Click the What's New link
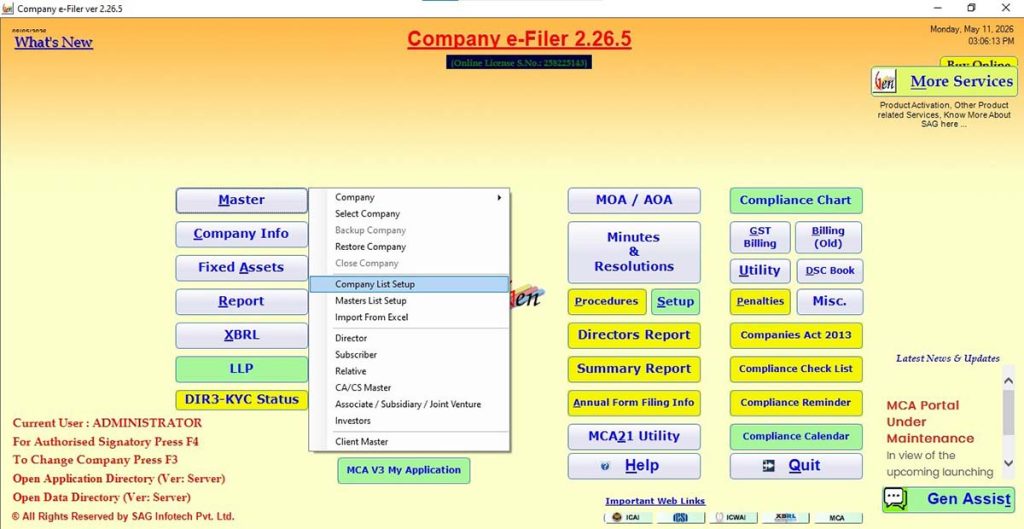The height and width of the screenshot is (529, 1024). 54,42
